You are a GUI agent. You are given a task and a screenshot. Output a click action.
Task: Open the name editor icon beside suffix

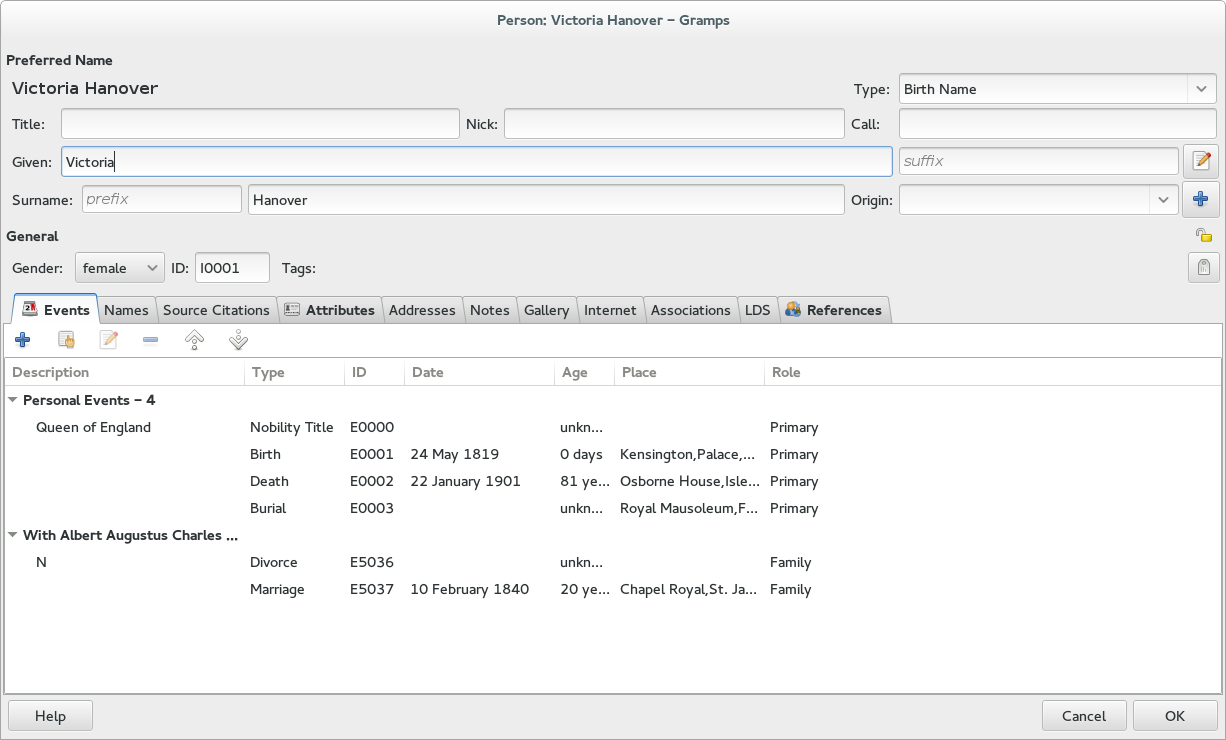1201,161
